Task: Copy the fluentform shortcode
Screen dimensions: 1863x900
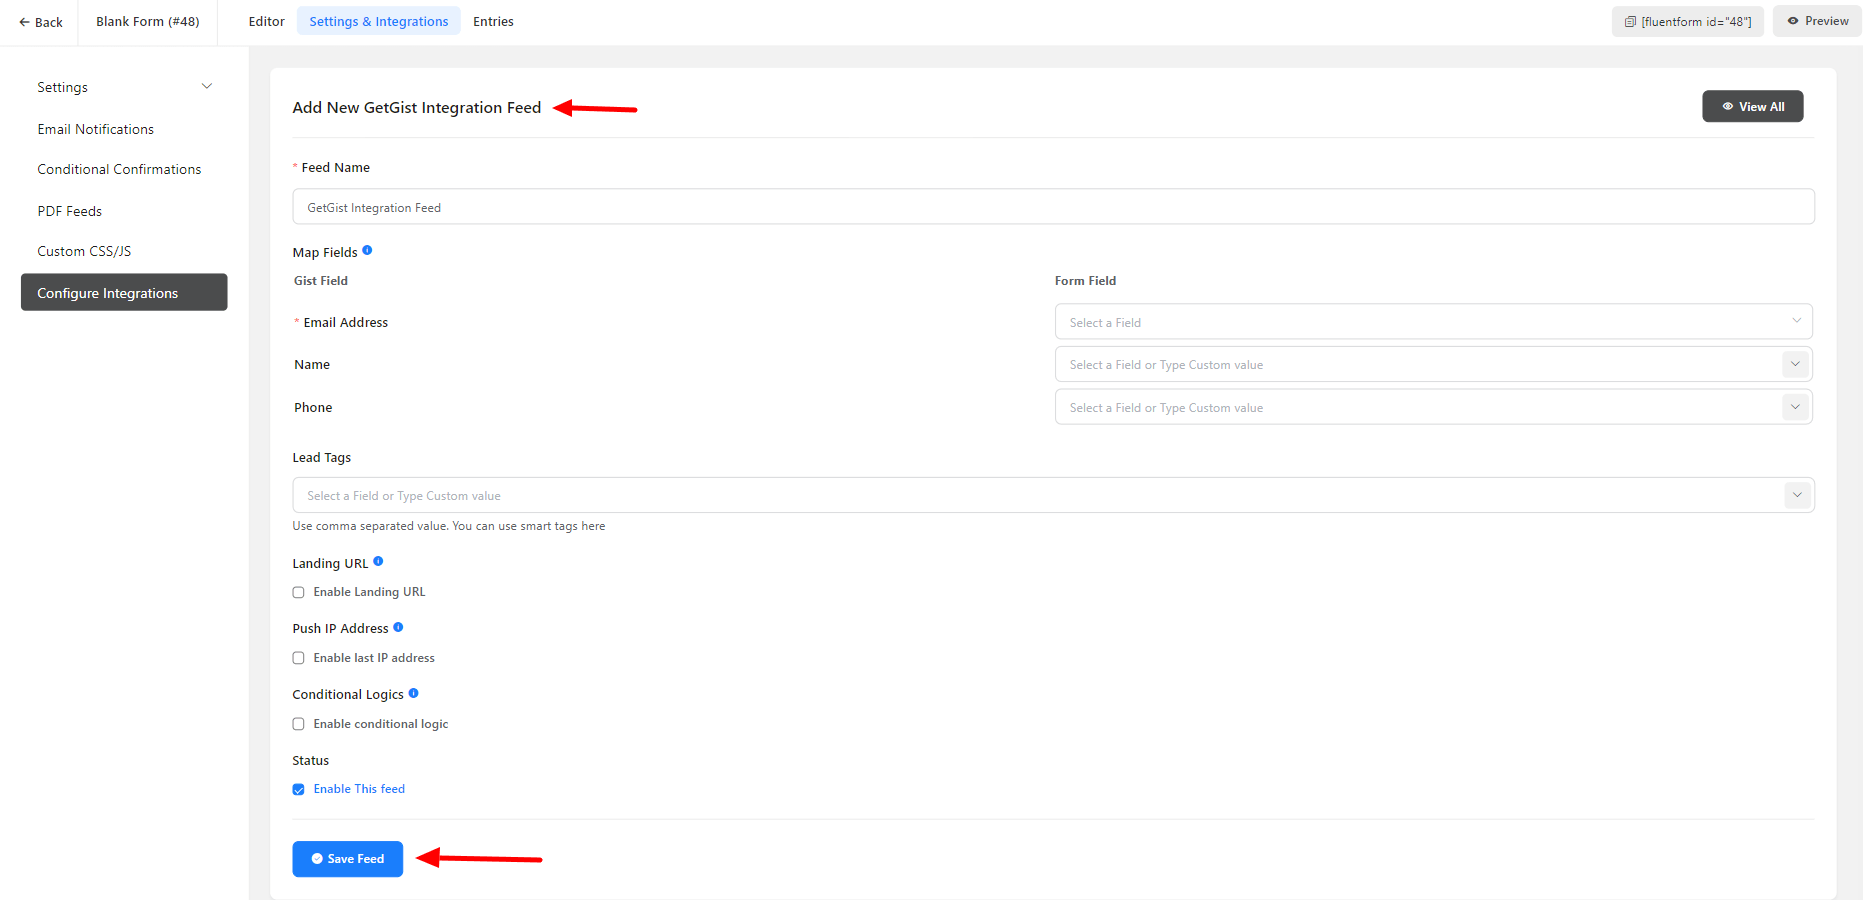Action: click(1687, 22)
